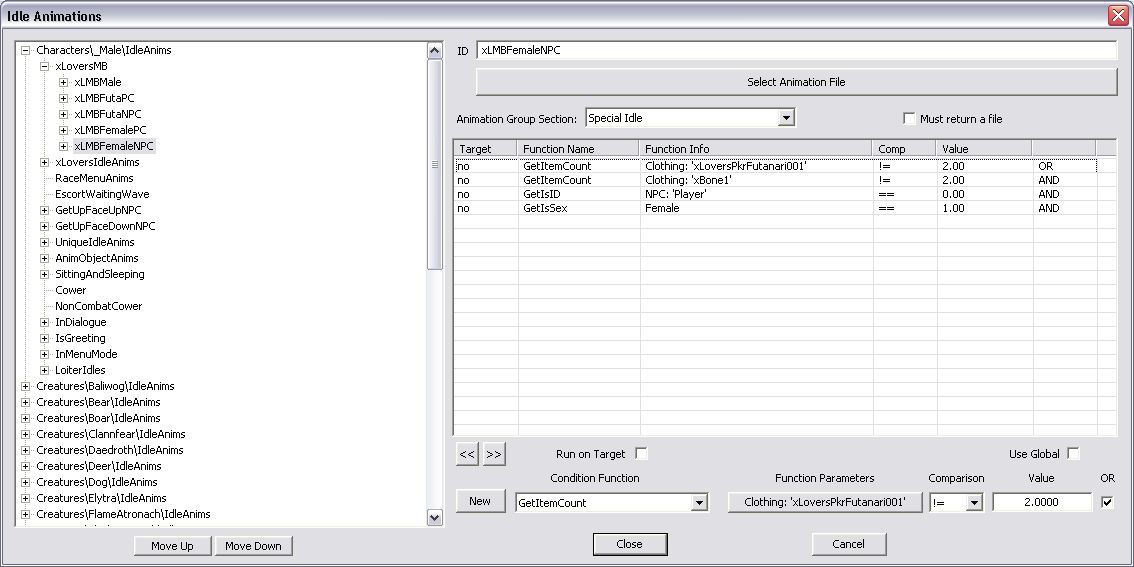Click the tree scrollbar down arrow

tap(435, 516)
